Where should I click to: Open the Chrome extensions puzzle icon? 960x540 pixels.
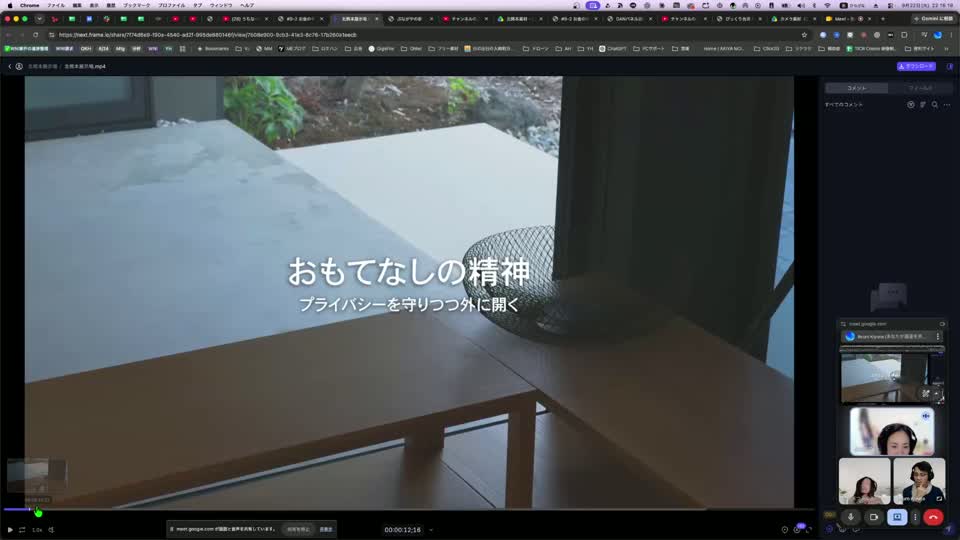pyautogui.click(x=904, y=35)
